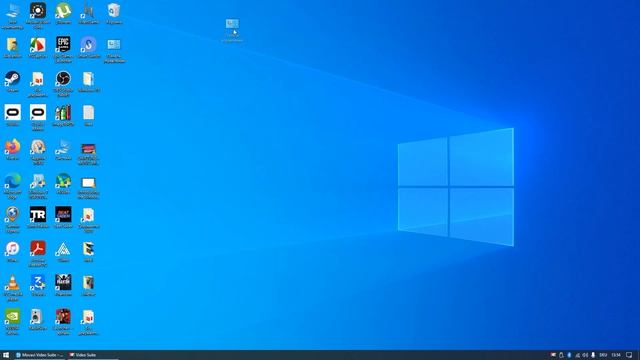Image resolution: width=640 pixels, height=360 pixels.
Task: Open the microphone tray icon
Action: pyautogui.click(x=593, y=355)
